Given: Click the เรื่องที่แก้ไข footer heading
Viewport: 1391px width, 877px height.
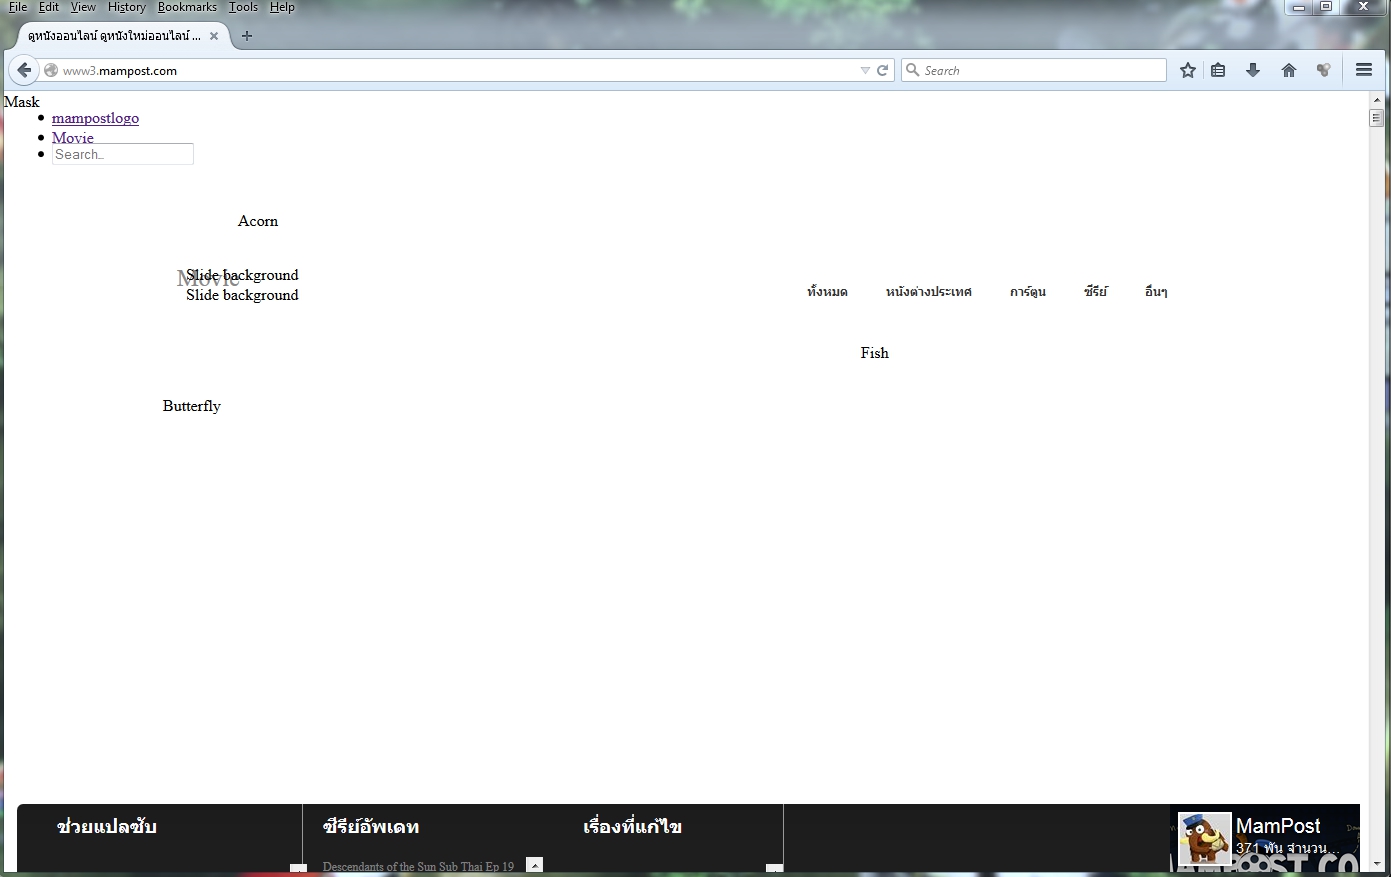Looking at the screenshot, I should click(632, 827).
